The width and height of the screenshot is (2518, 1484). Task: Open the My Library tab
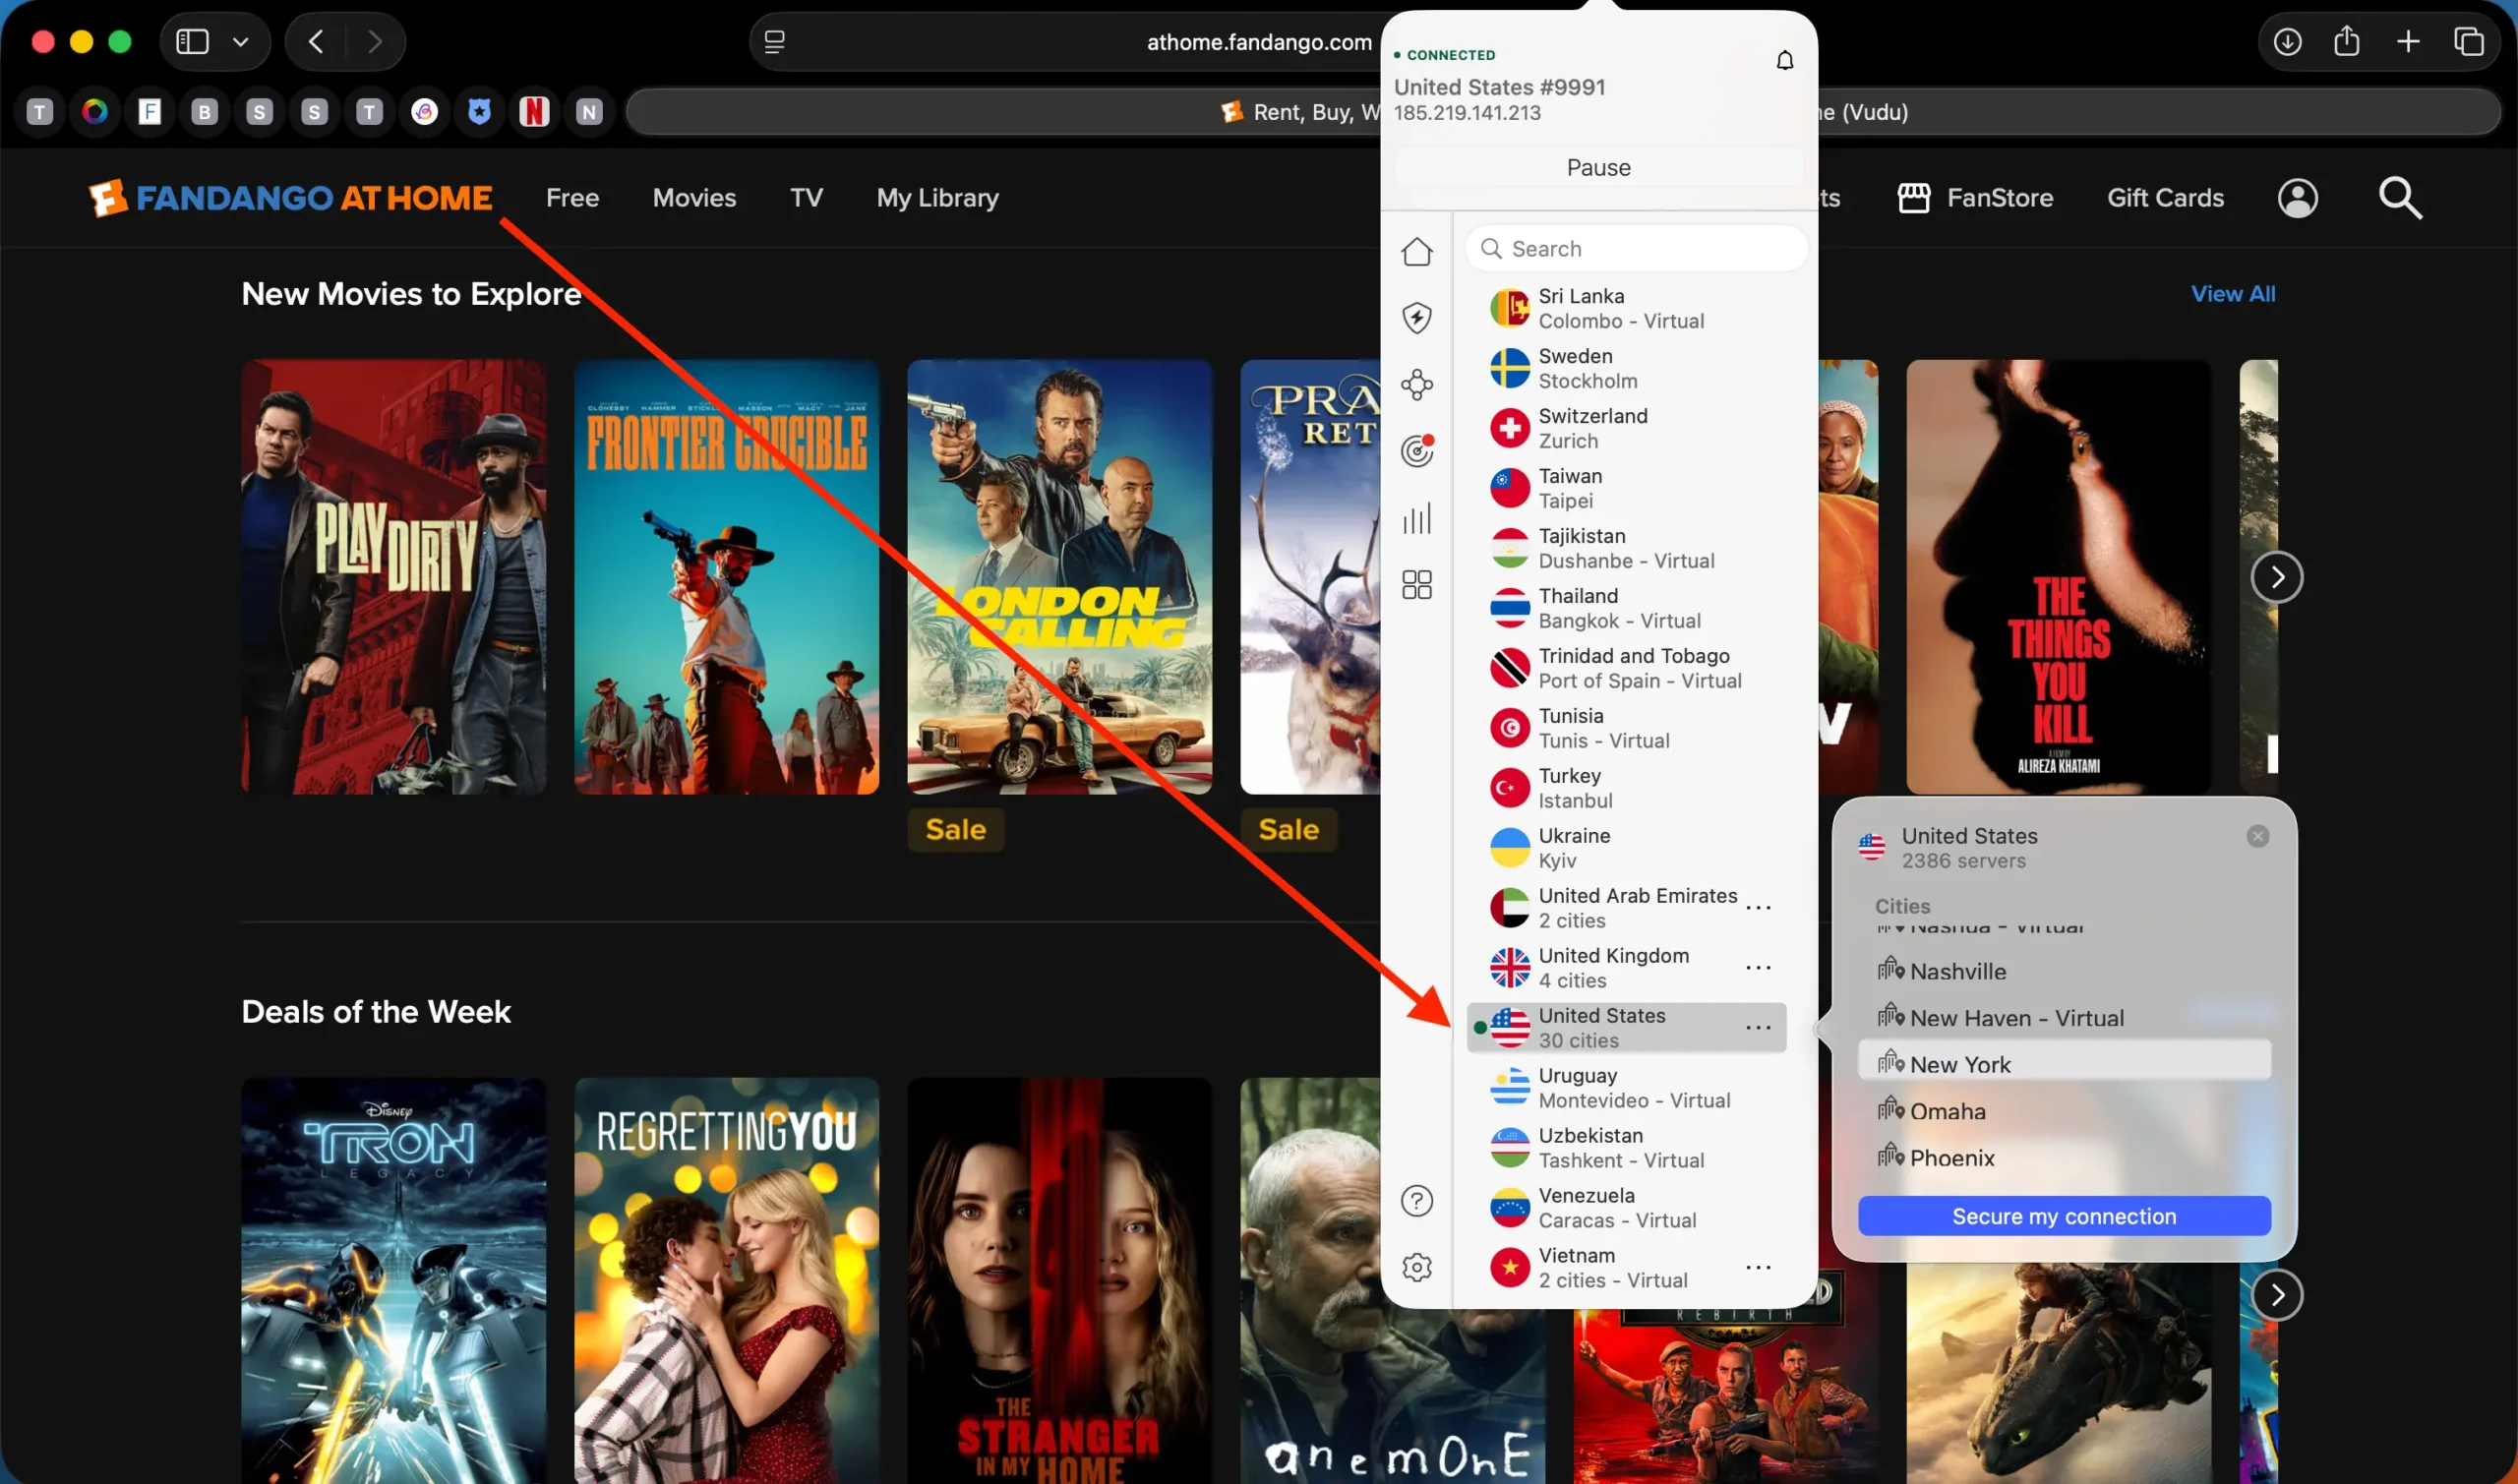(937, 197)
